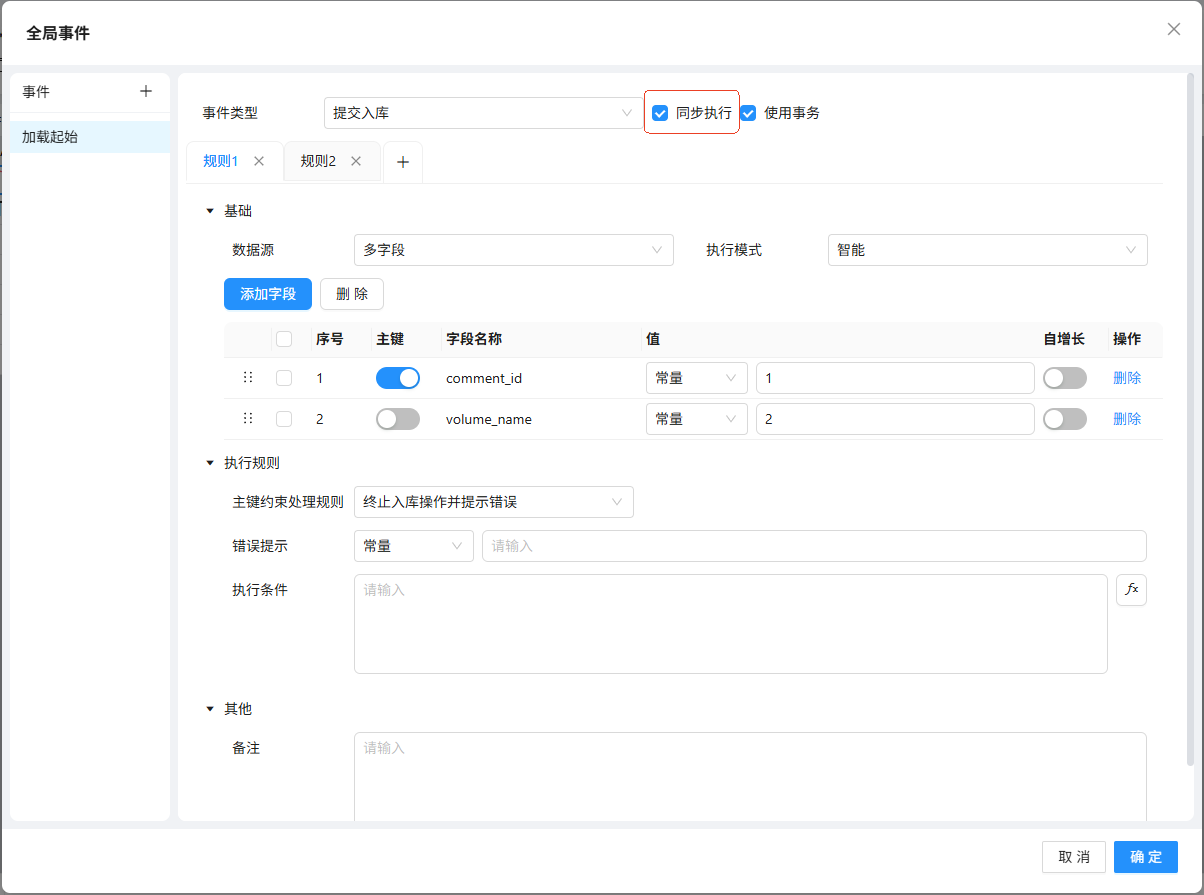1204x895 pixels.
Task: Collapse the 执行规则 section
Action: (x=210, y=463)
